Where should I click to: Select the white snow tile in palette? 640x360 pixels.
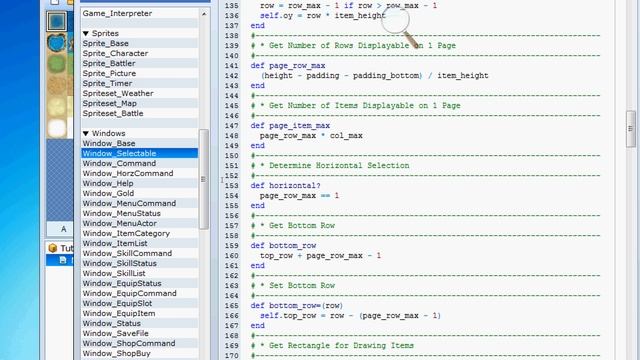click(x=57, y=128)
